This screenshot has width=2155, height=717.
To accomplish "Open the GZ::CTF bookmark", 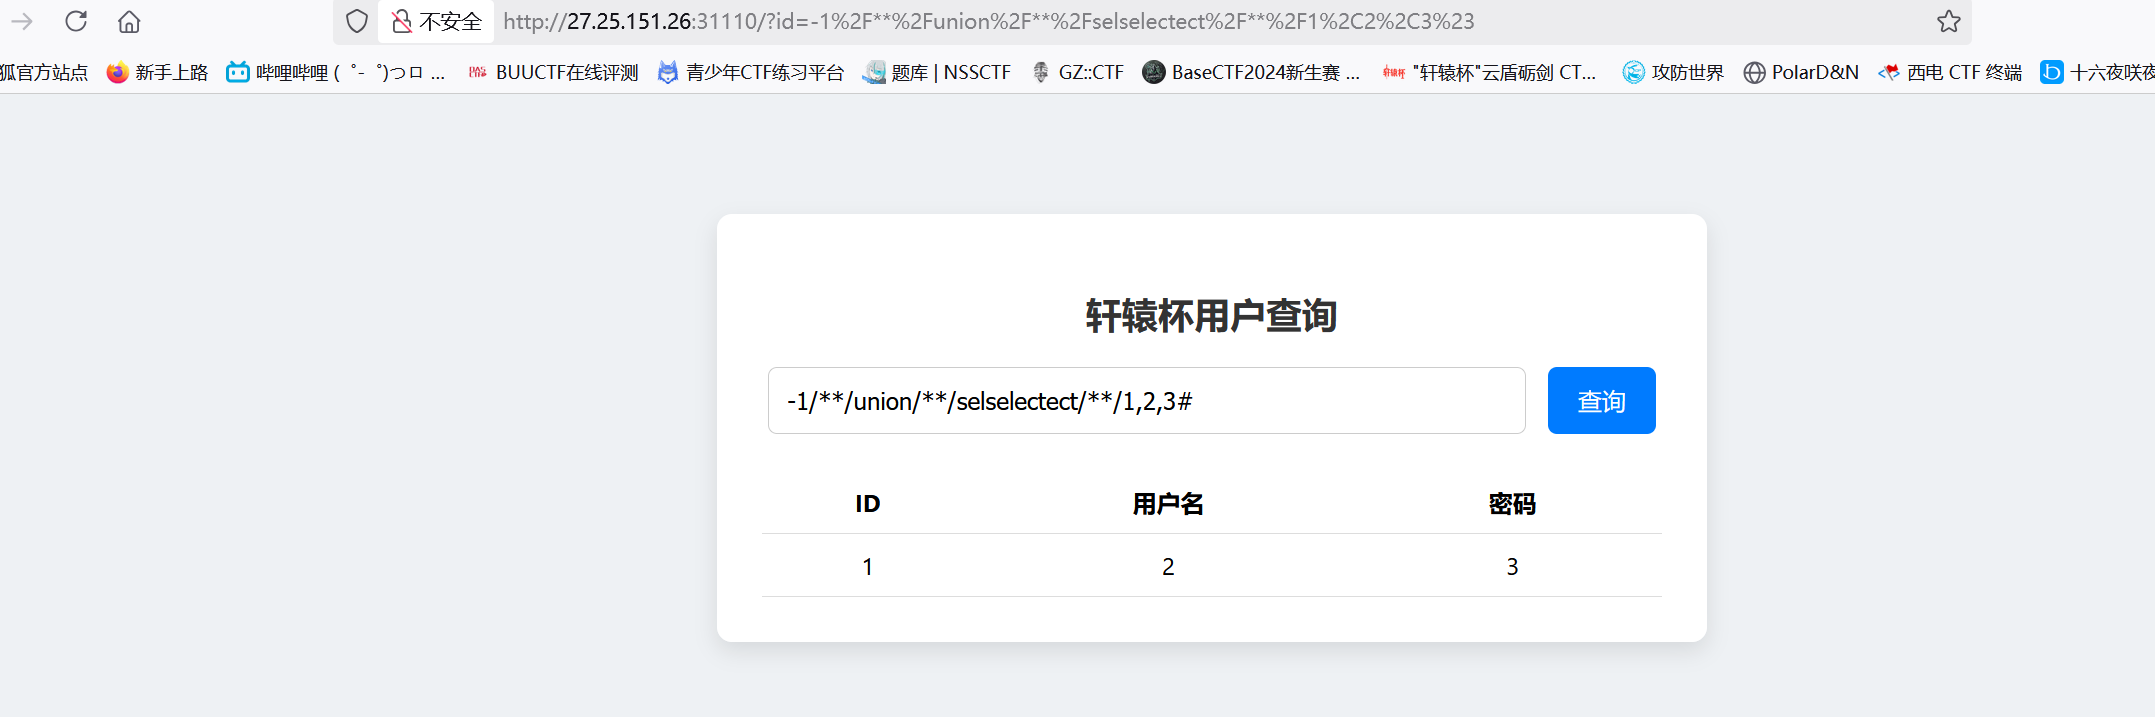I will [1078, 72].
